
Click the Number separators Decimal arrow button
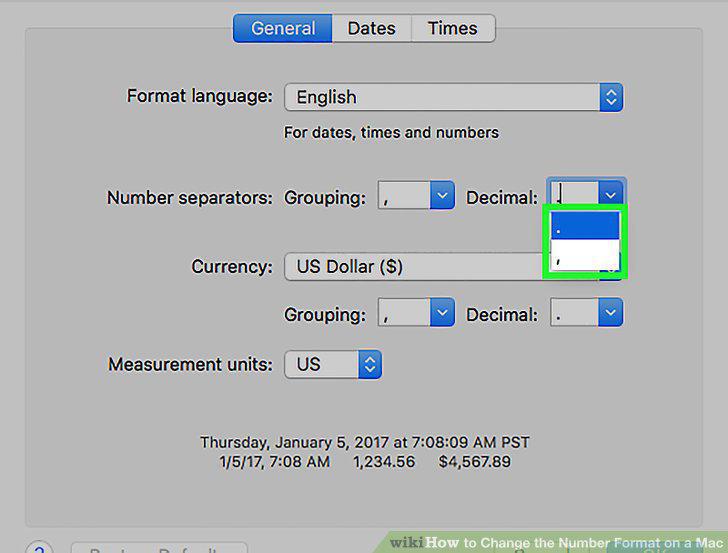tap(611, 193)
